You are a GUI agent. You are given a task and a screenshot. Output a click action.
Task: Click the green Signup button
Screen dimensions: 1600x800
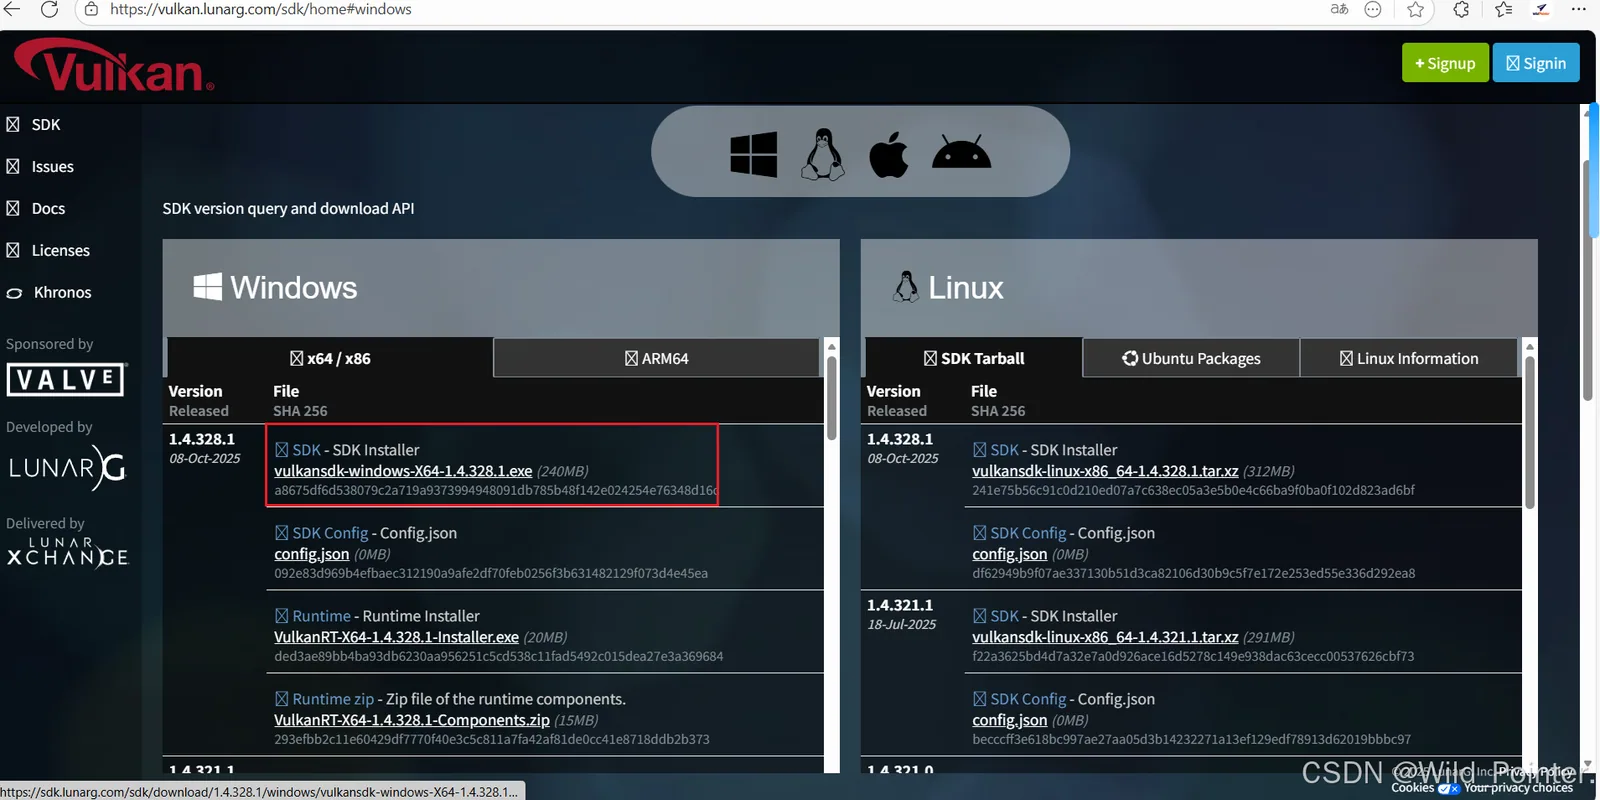1445,63
